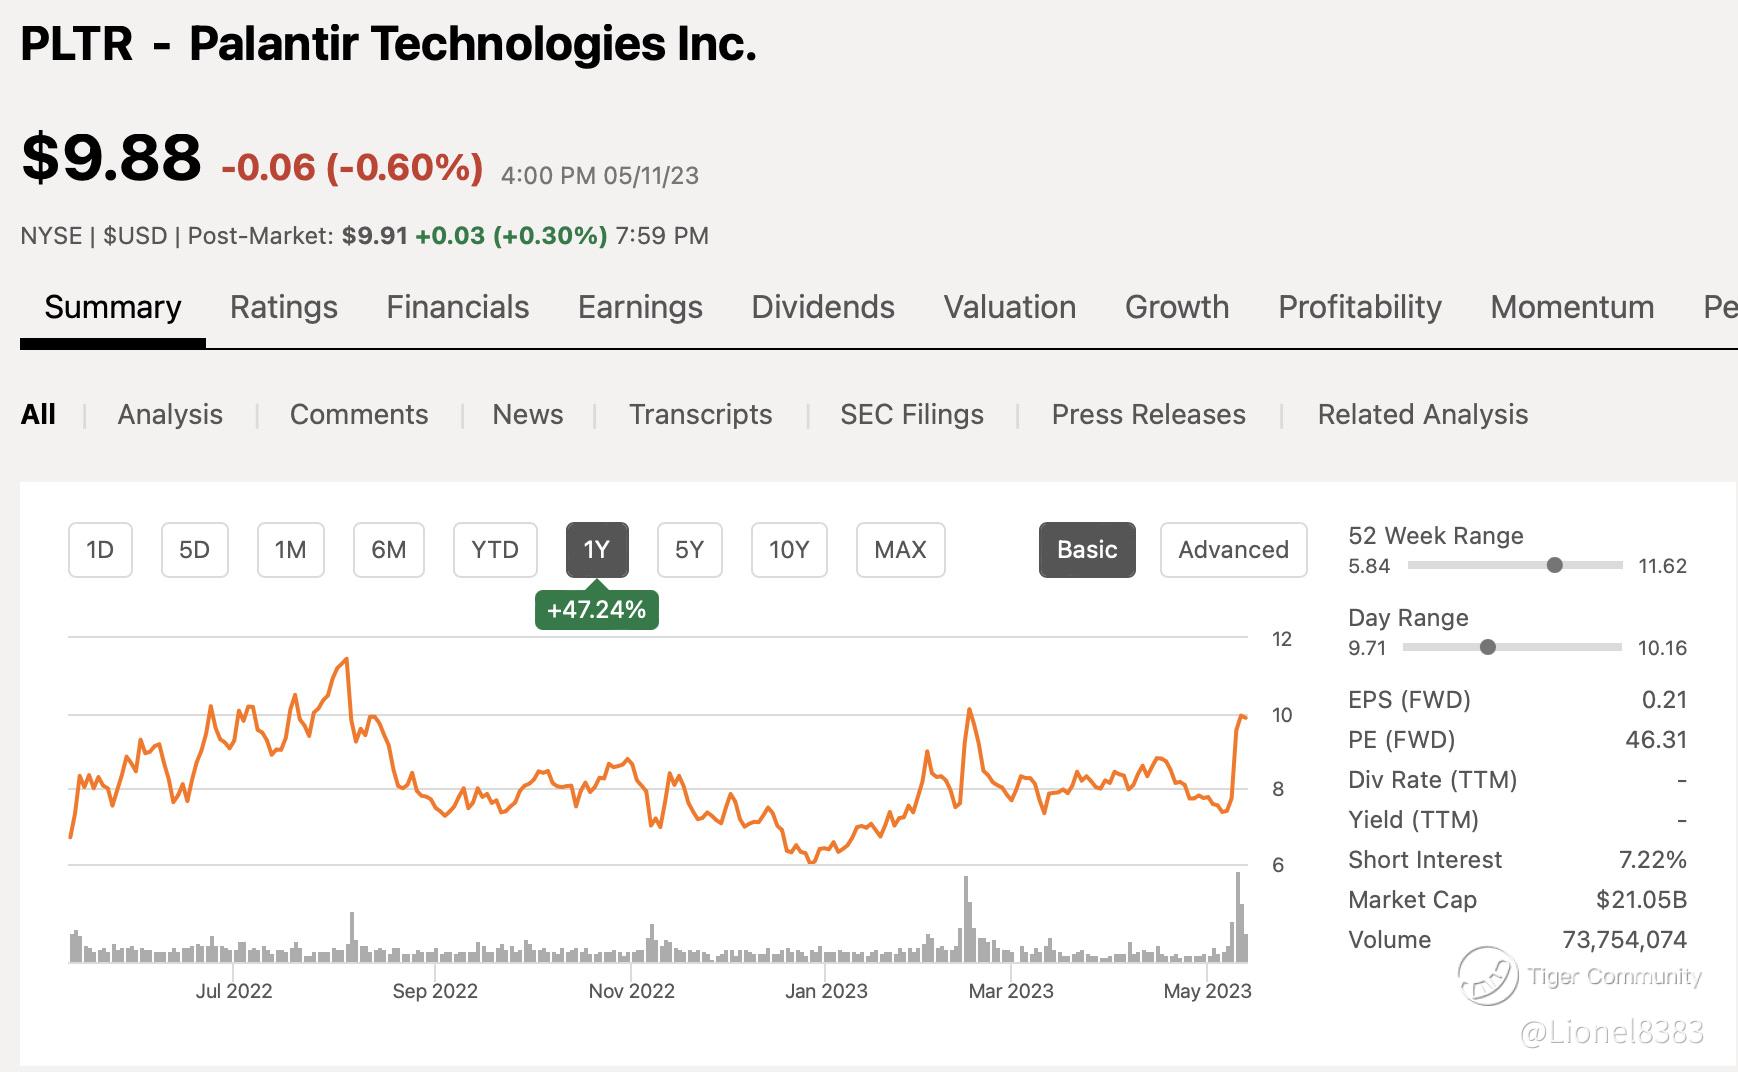Open the Valuation tab
The height and width of the screenshot is (1072, 1738).
click(x=1010, y=307)
